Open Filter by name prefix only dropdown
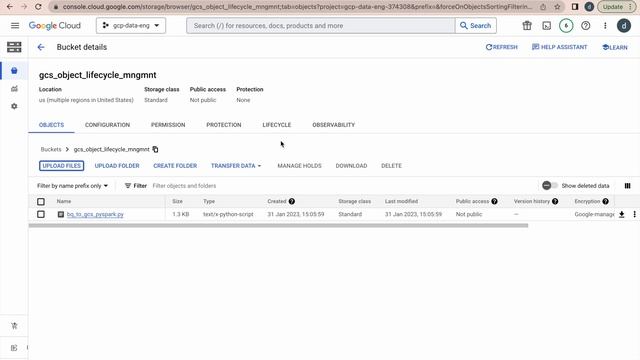 (72, 186)
